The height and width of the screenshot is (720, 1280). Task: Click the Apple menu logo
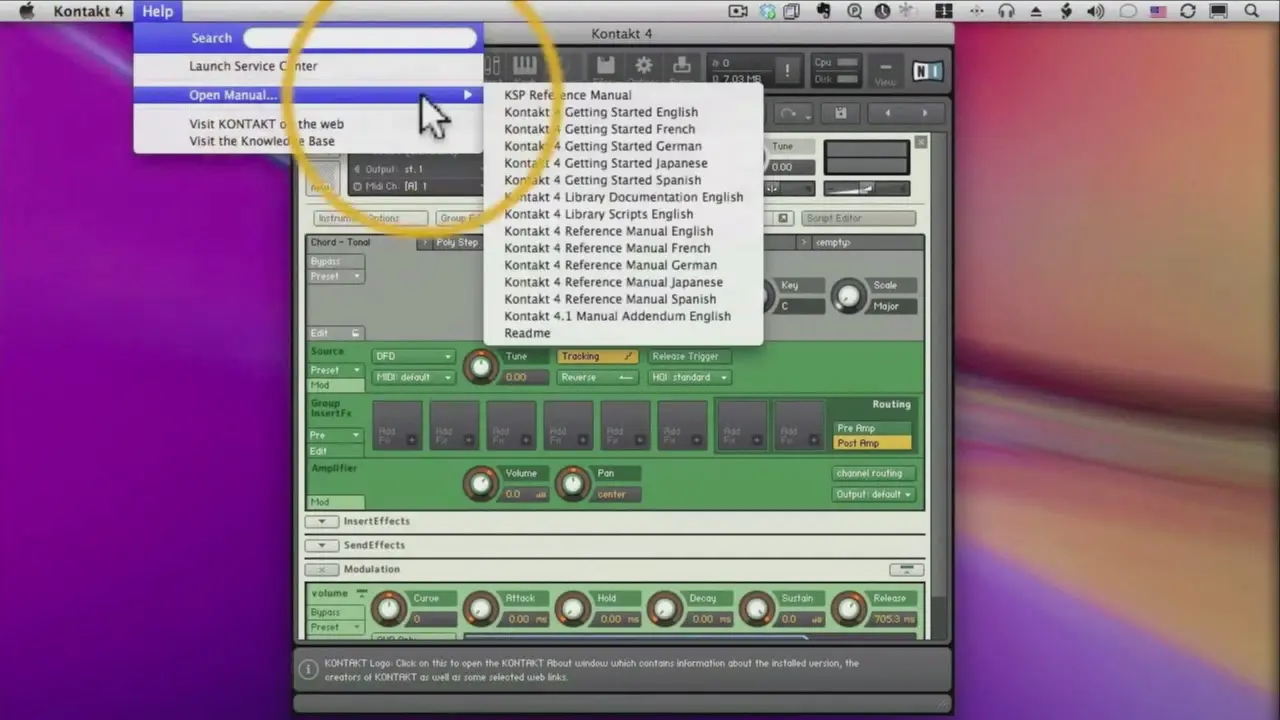coord(27,11)
